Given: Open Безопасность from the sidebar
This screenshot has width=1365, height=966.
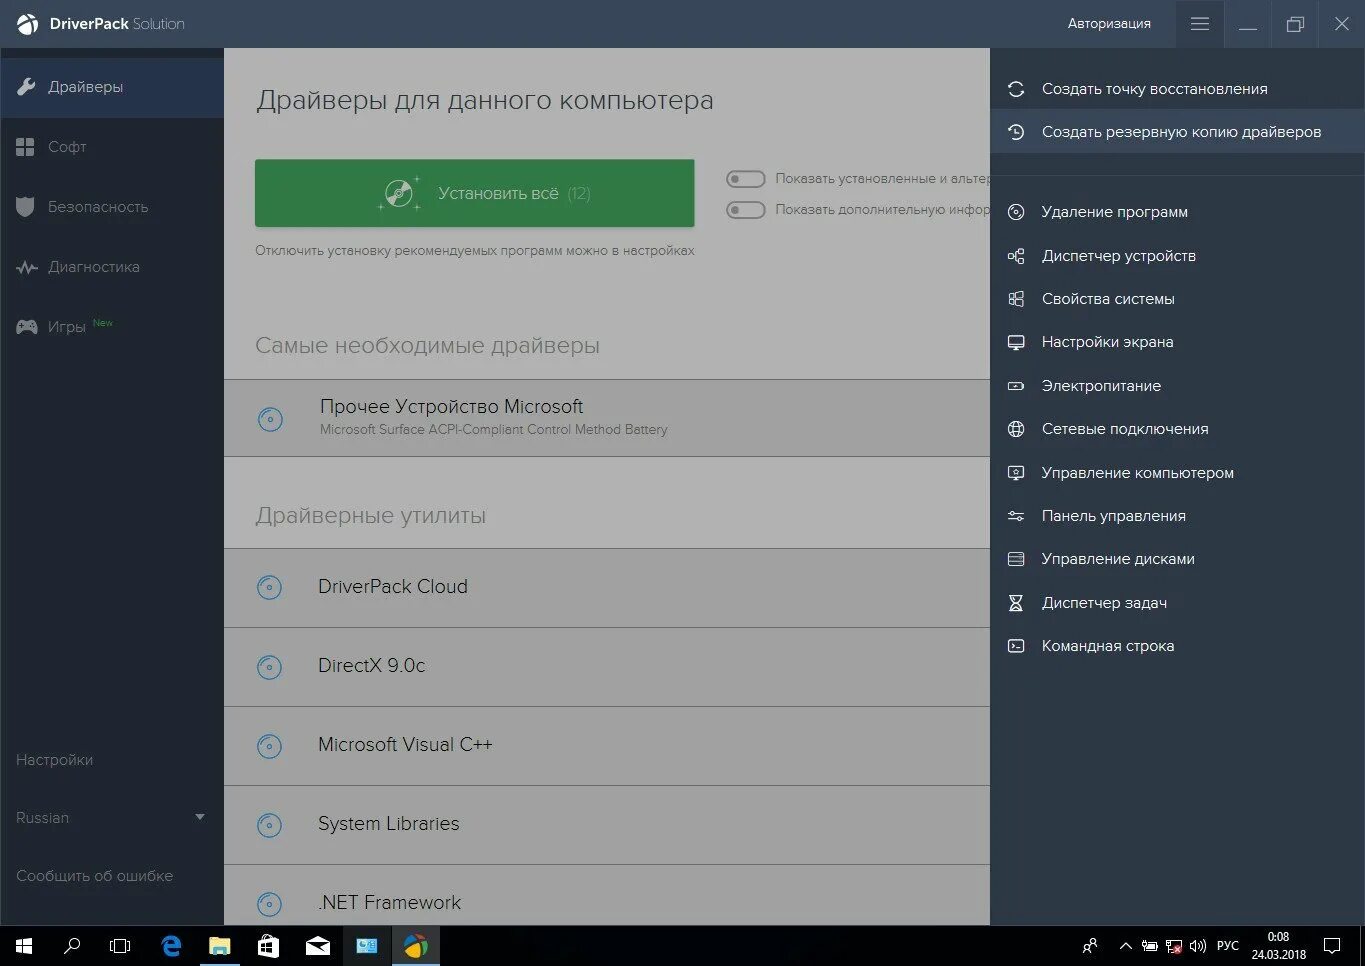Looking at the screenshot, I should point(25,207).
